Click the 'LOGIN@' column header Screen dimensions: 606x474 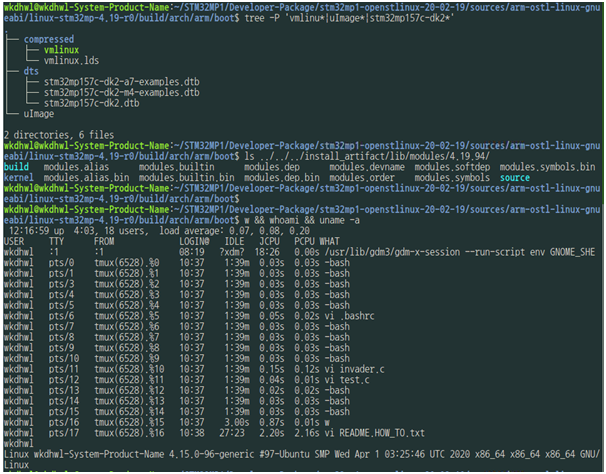click(x=194, y=241)
